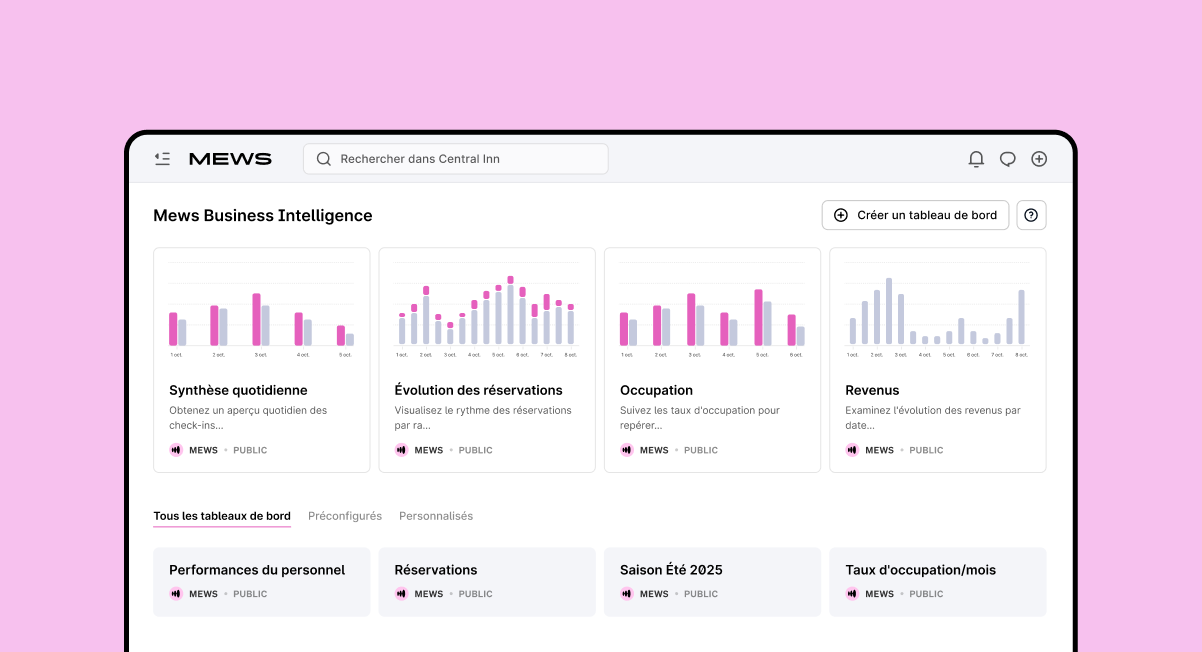Open the Taux d'occupation/mois dashboard
This screenshot has width=1202, height=652.
[920, 570]
